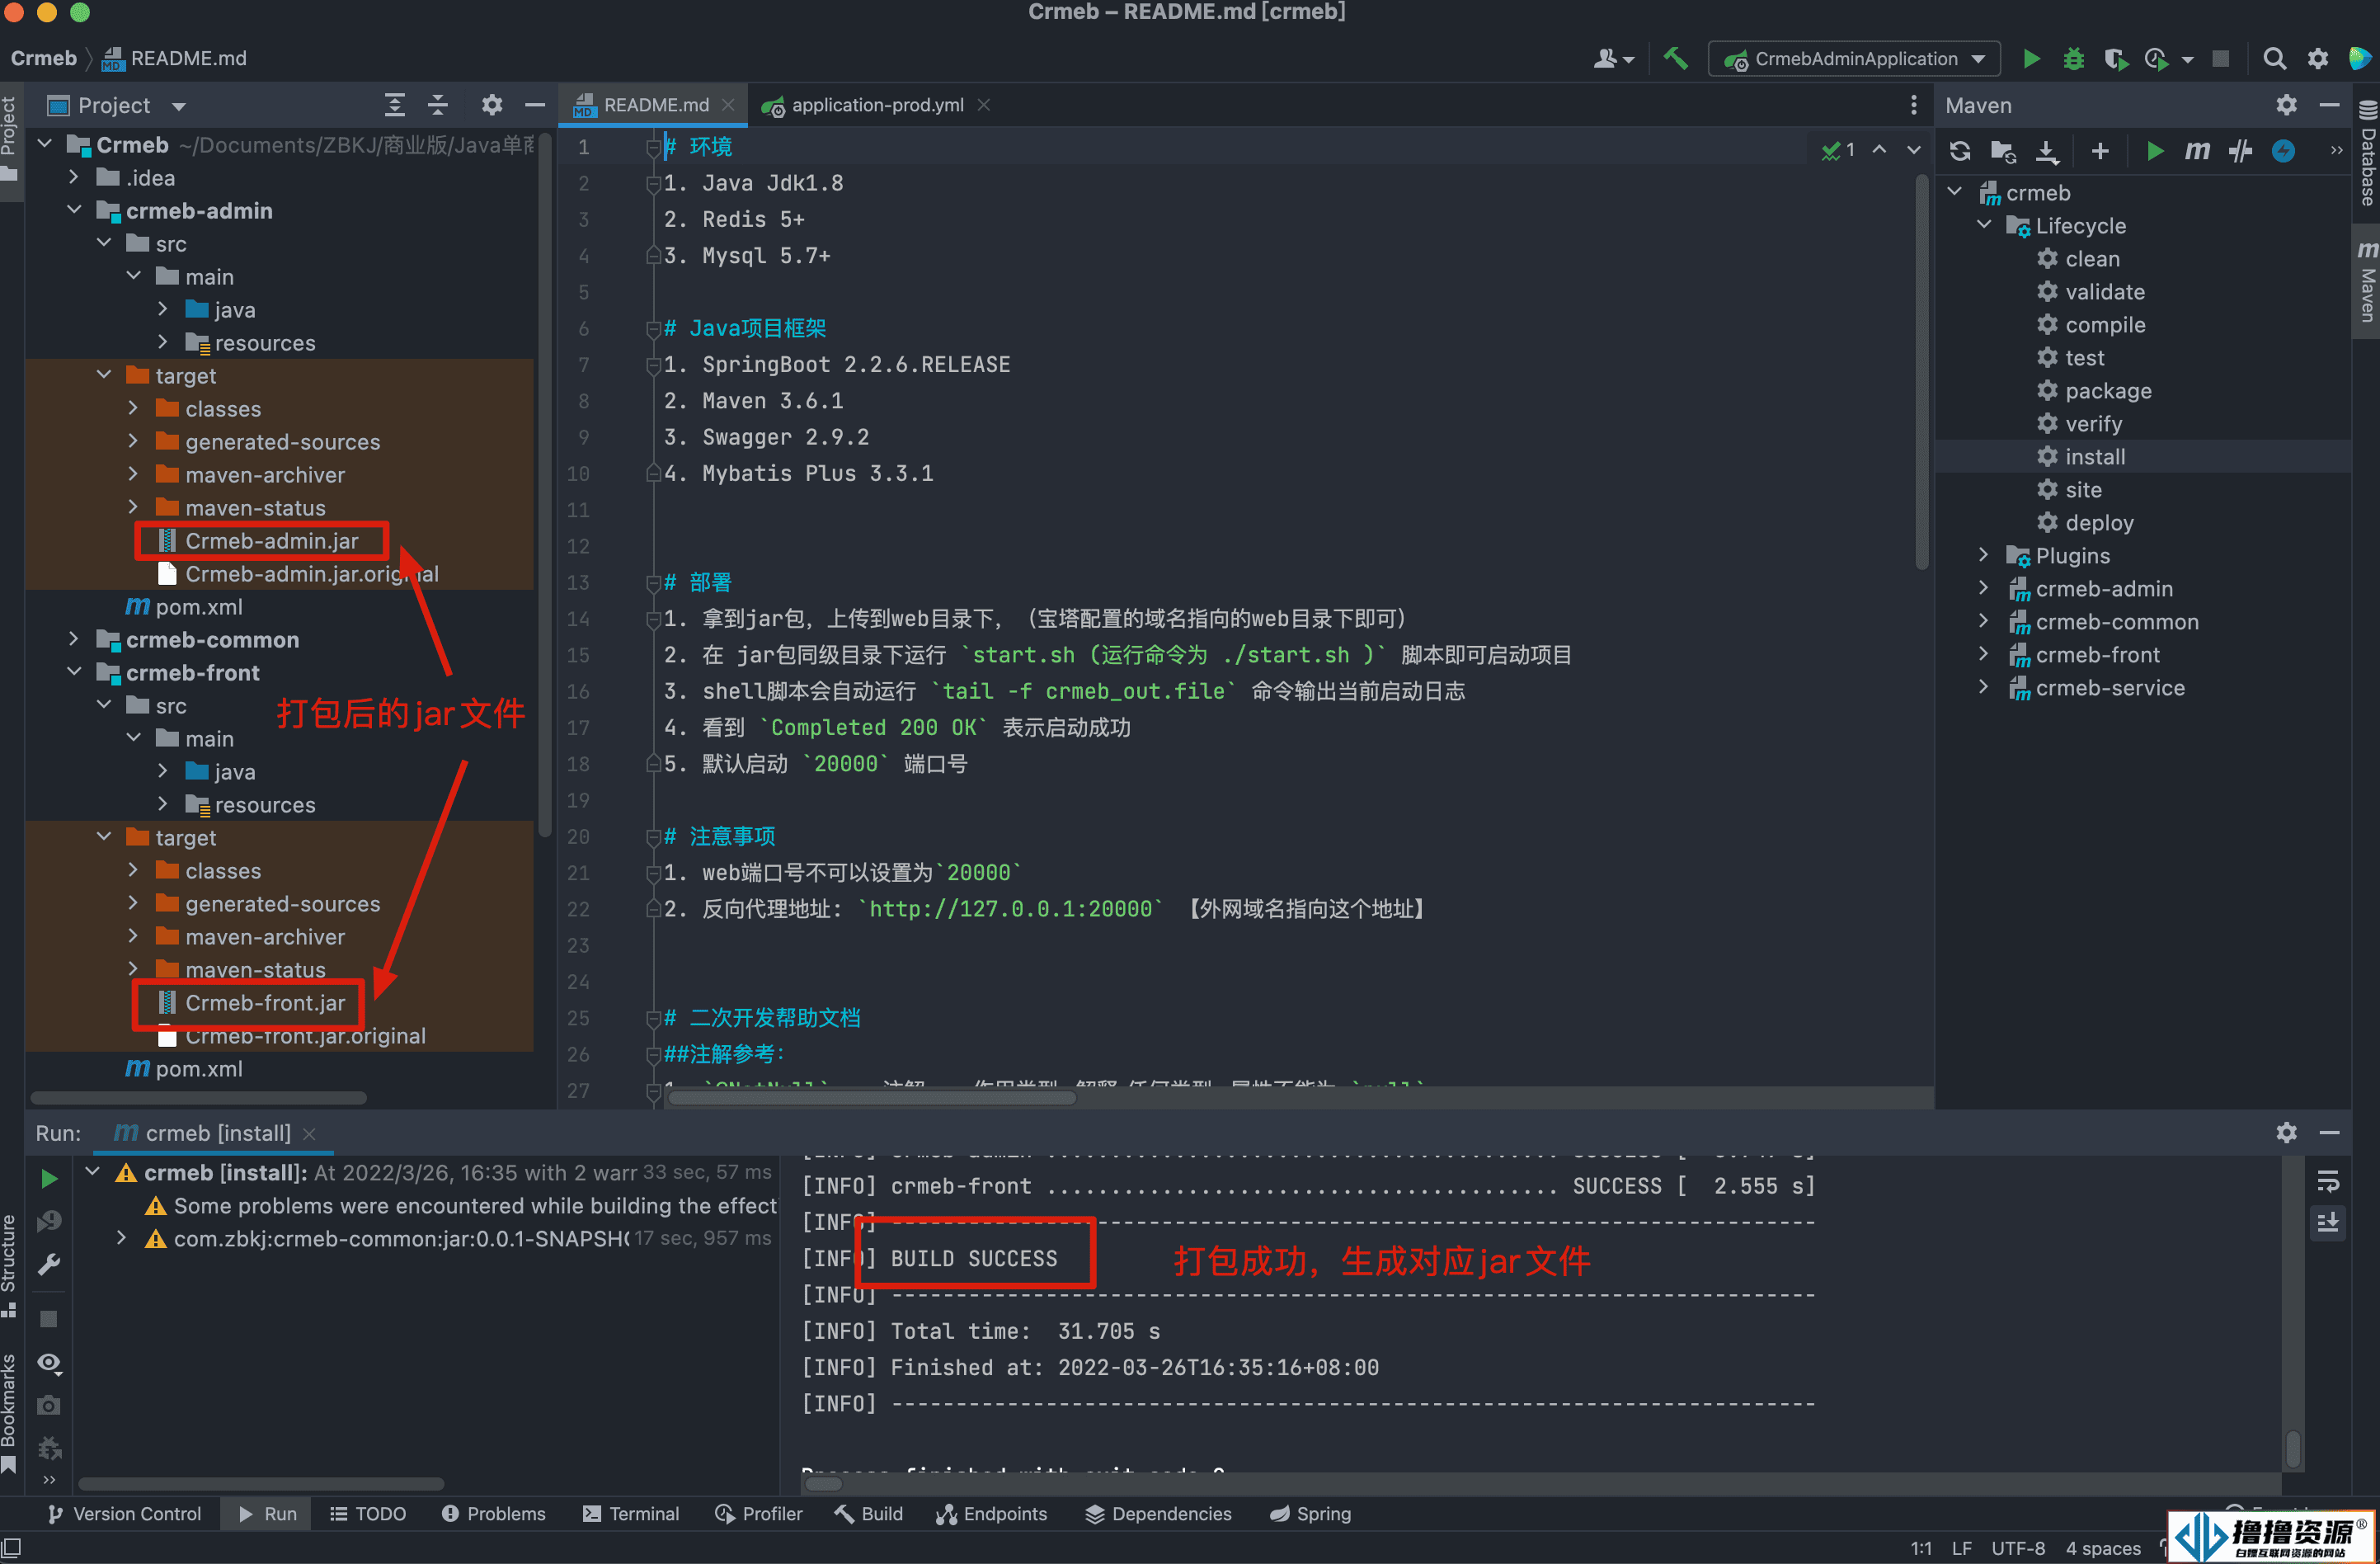
Task: Open Run panel settings gear
Action: coord(2286,1132)
